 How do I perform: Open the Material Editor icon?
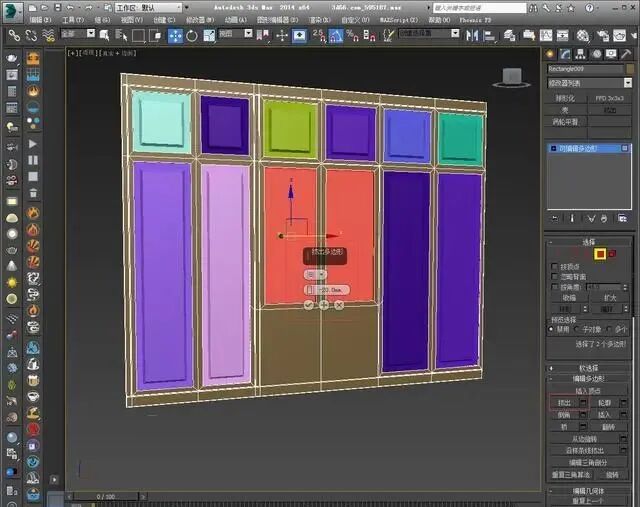tap(583, 36)
